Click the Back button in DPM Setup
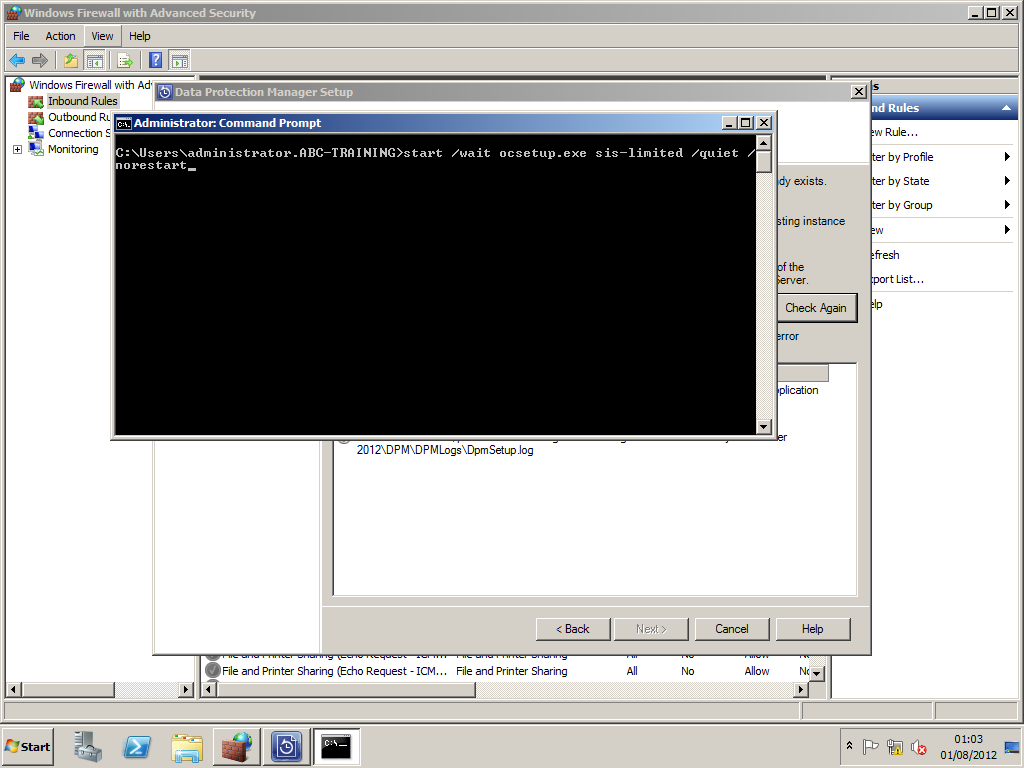Image resolution: width=1024 pixels, height=768 pixels. [x=573, y=629]
